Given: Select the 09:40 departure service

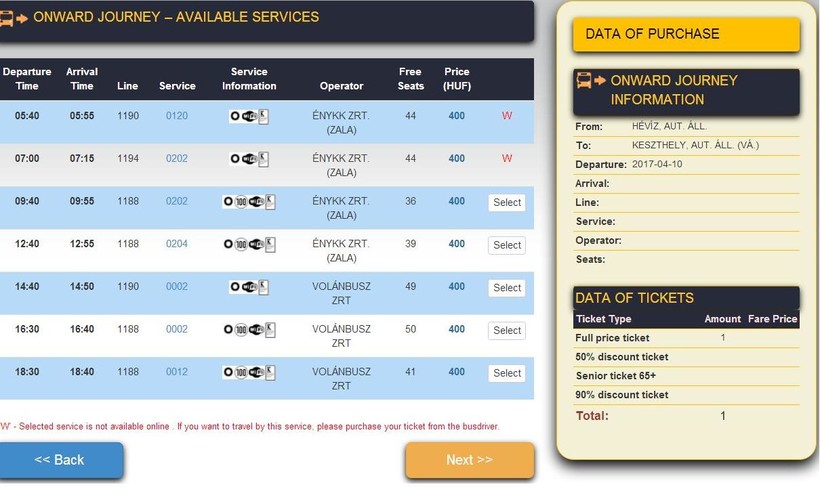Looking at the screenshot, I should click(x=507, y=202).
